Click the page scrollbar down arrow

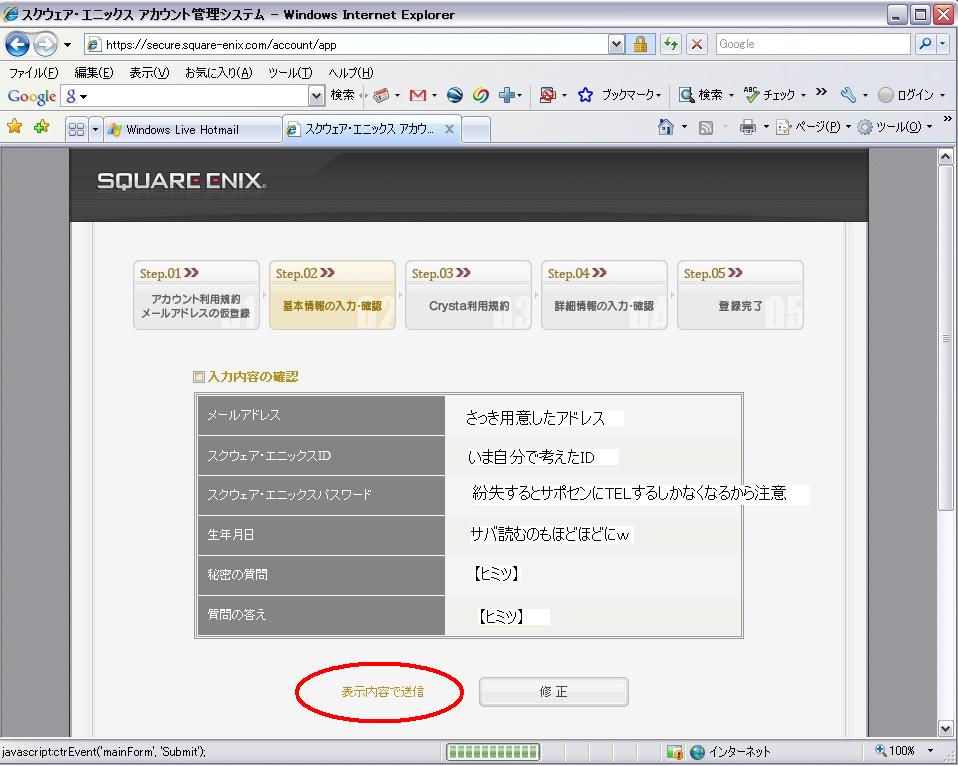coord(945,728)
